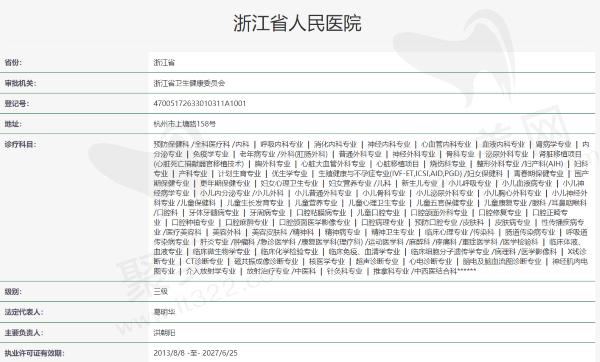Click 超声诊断专业 in the department list

[377, 261]
